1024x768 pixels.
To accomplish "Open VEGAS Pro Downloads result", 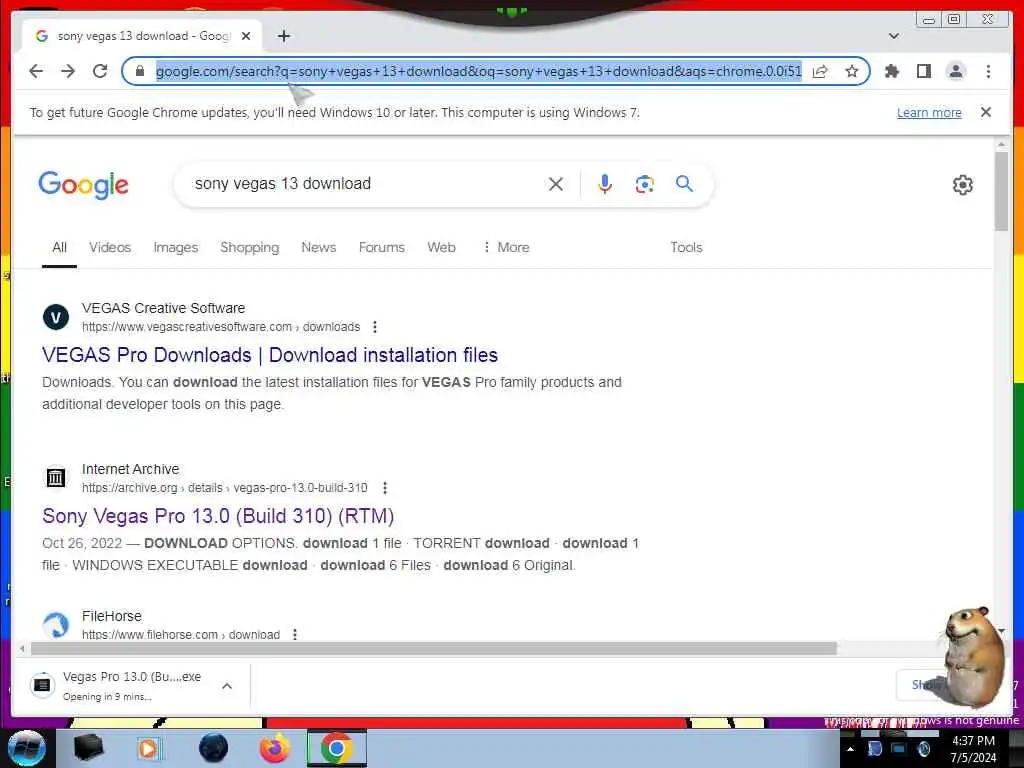I will (x=270, y=355).
